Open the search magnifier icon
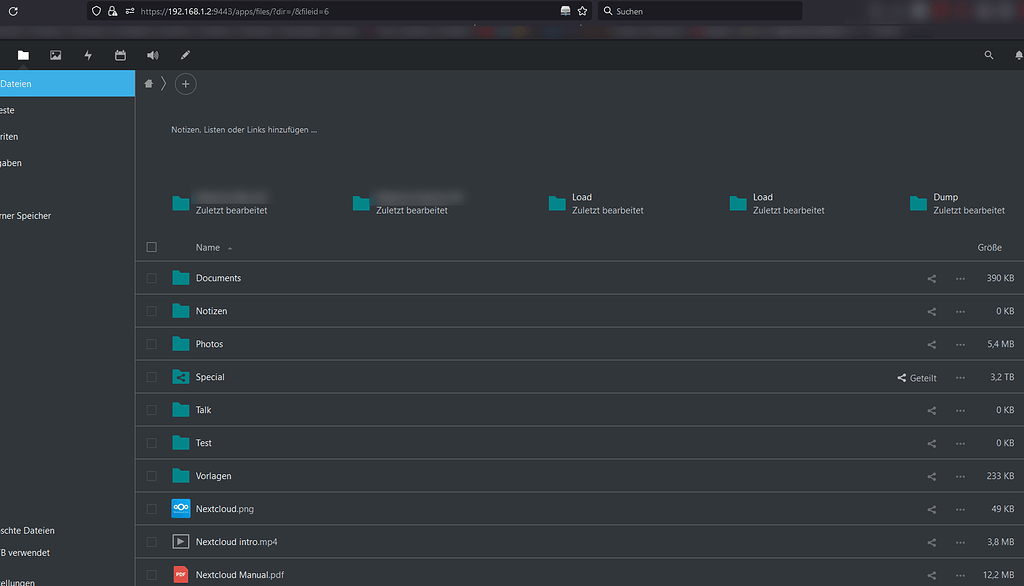Viewport: 1024px width, 586px height. click(x=989, y=55)
